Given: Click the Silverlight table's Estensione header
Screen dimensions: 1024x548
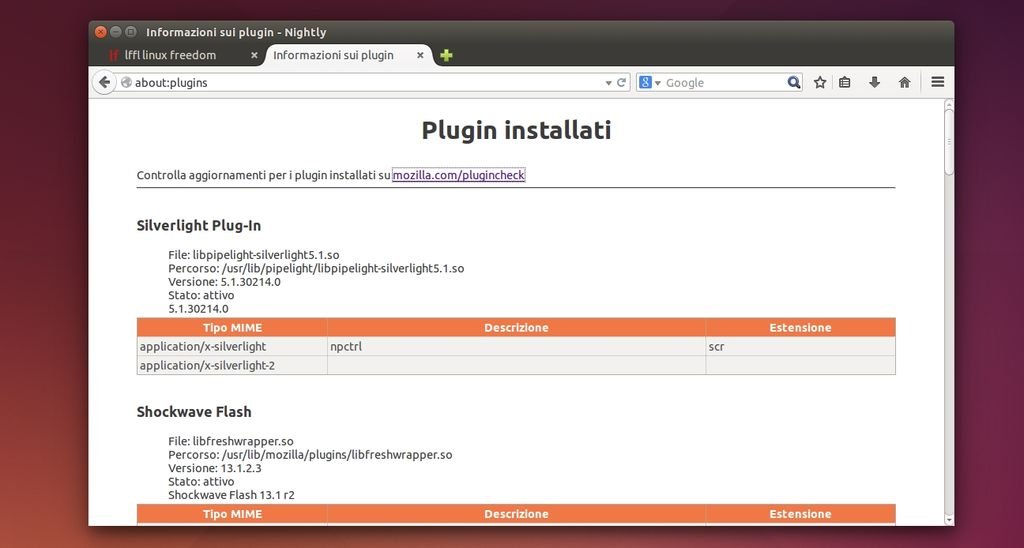Looking at the screenshot, I should pos(800,328).
